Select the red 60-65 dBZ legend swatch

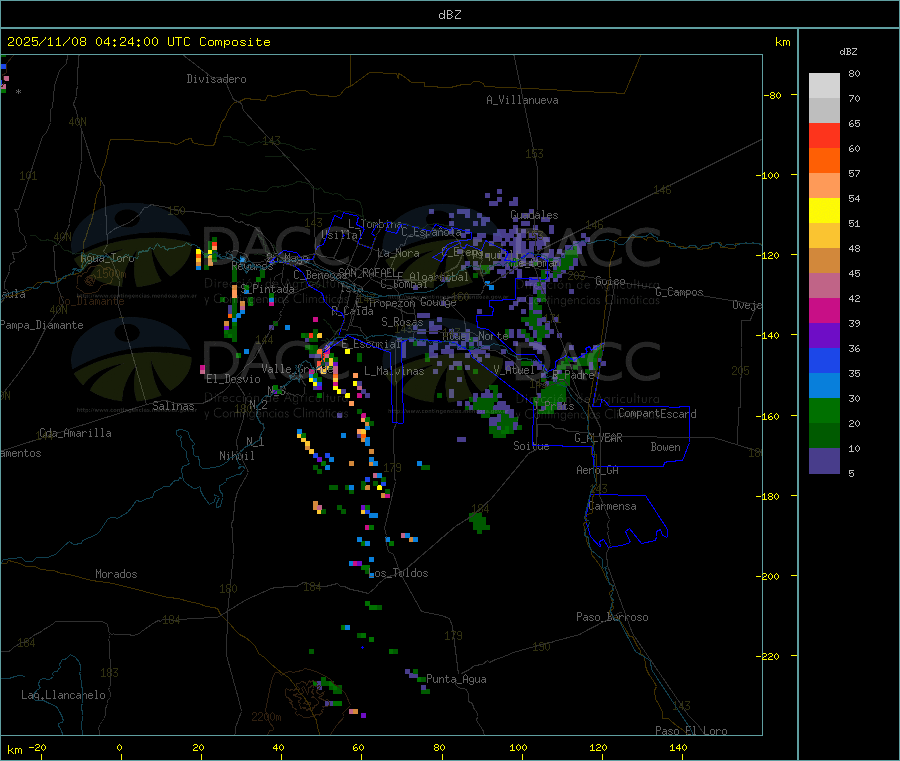[824, 135]
